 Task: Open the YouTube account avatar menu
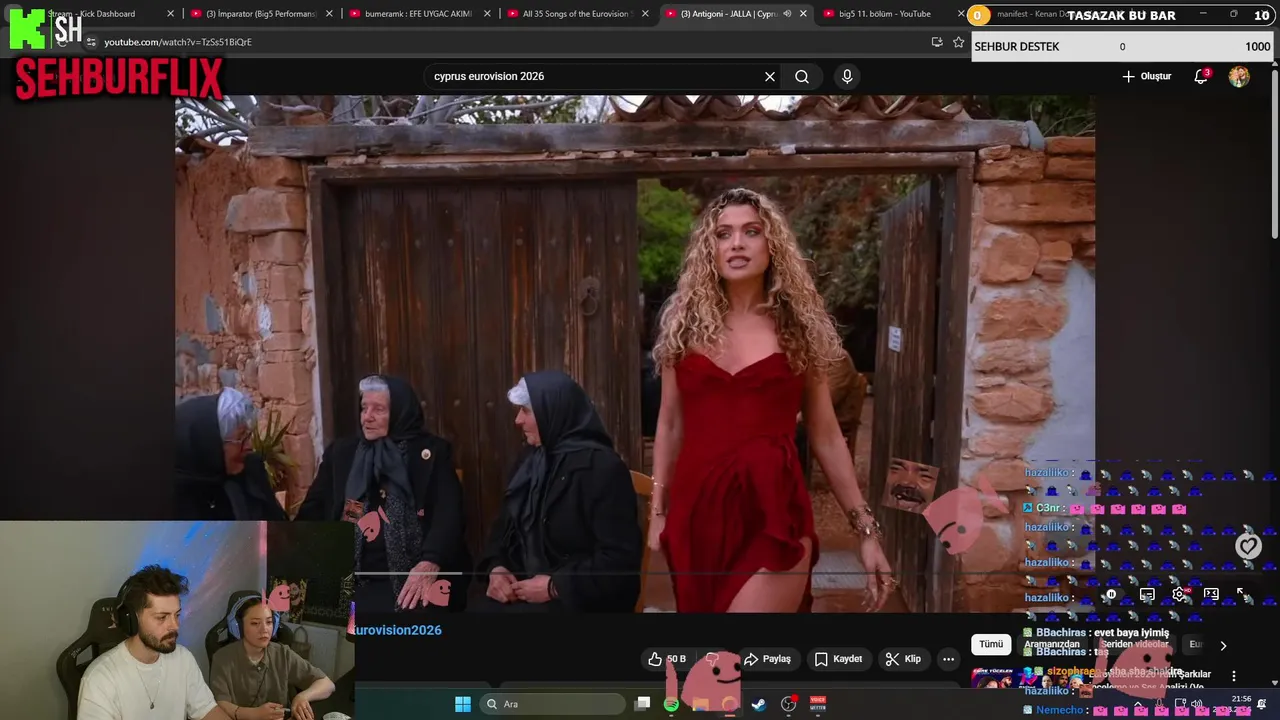click(x=1239, y=77)
